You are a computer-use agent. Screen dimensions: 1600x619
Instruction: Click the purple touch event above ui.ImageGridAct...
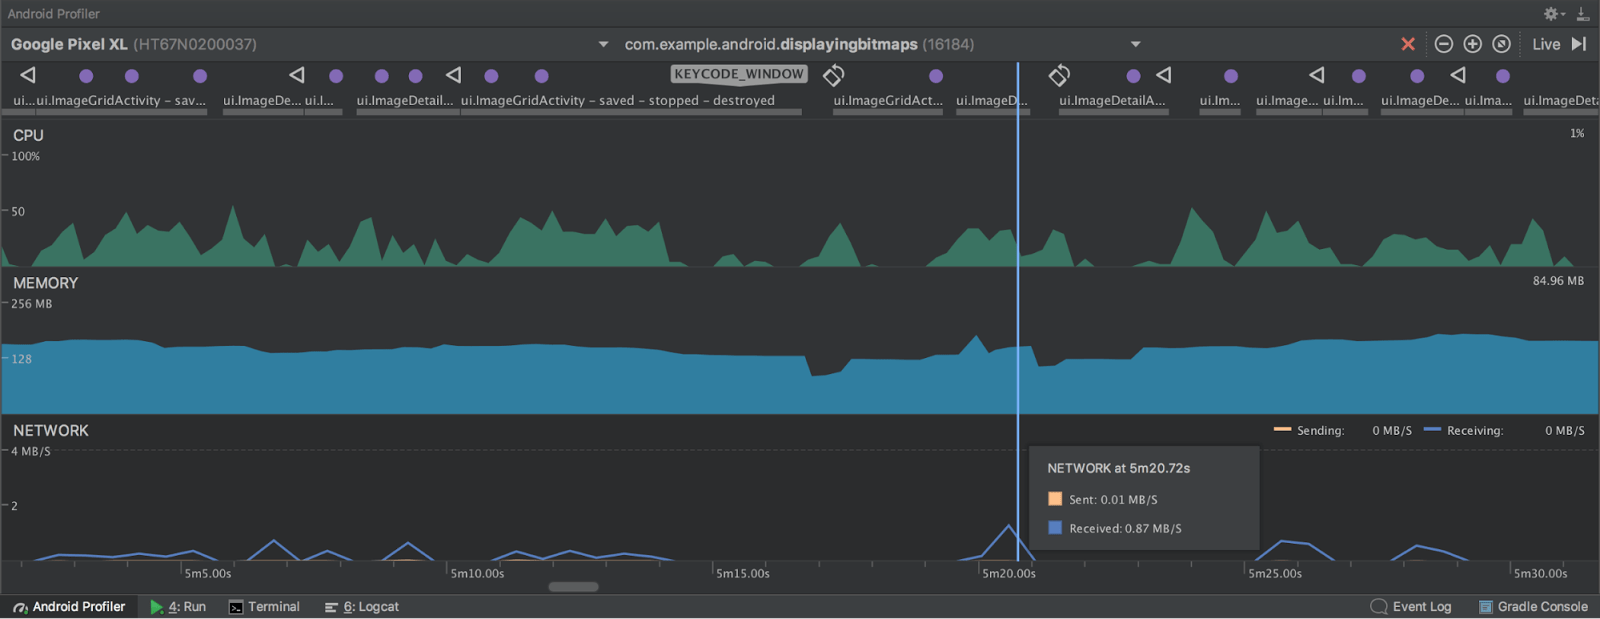point(936,76)
